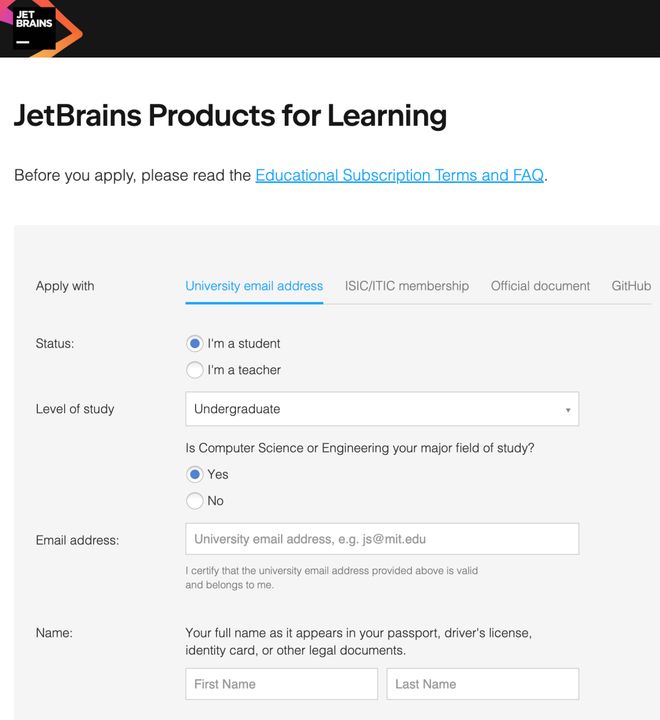Expand the Undergraduate level of study dropdown
660x720 pixels.
point(380,409)
